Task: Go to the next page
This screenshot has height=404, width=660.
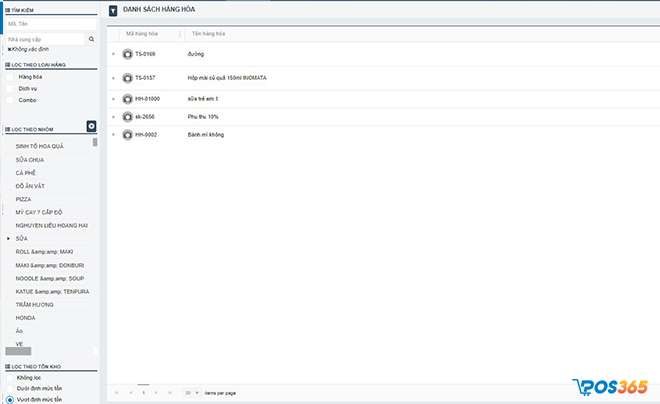Action: click(x=156, y=393)
